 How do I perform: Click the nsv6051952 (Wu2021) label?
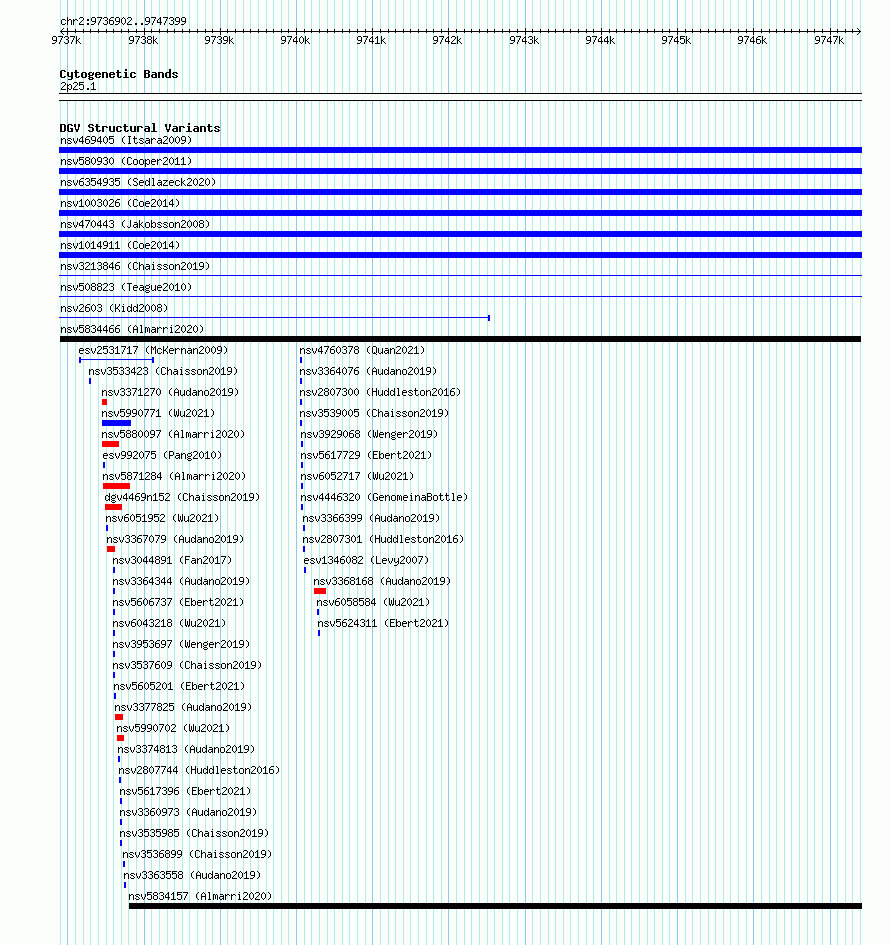coord(162,519)
